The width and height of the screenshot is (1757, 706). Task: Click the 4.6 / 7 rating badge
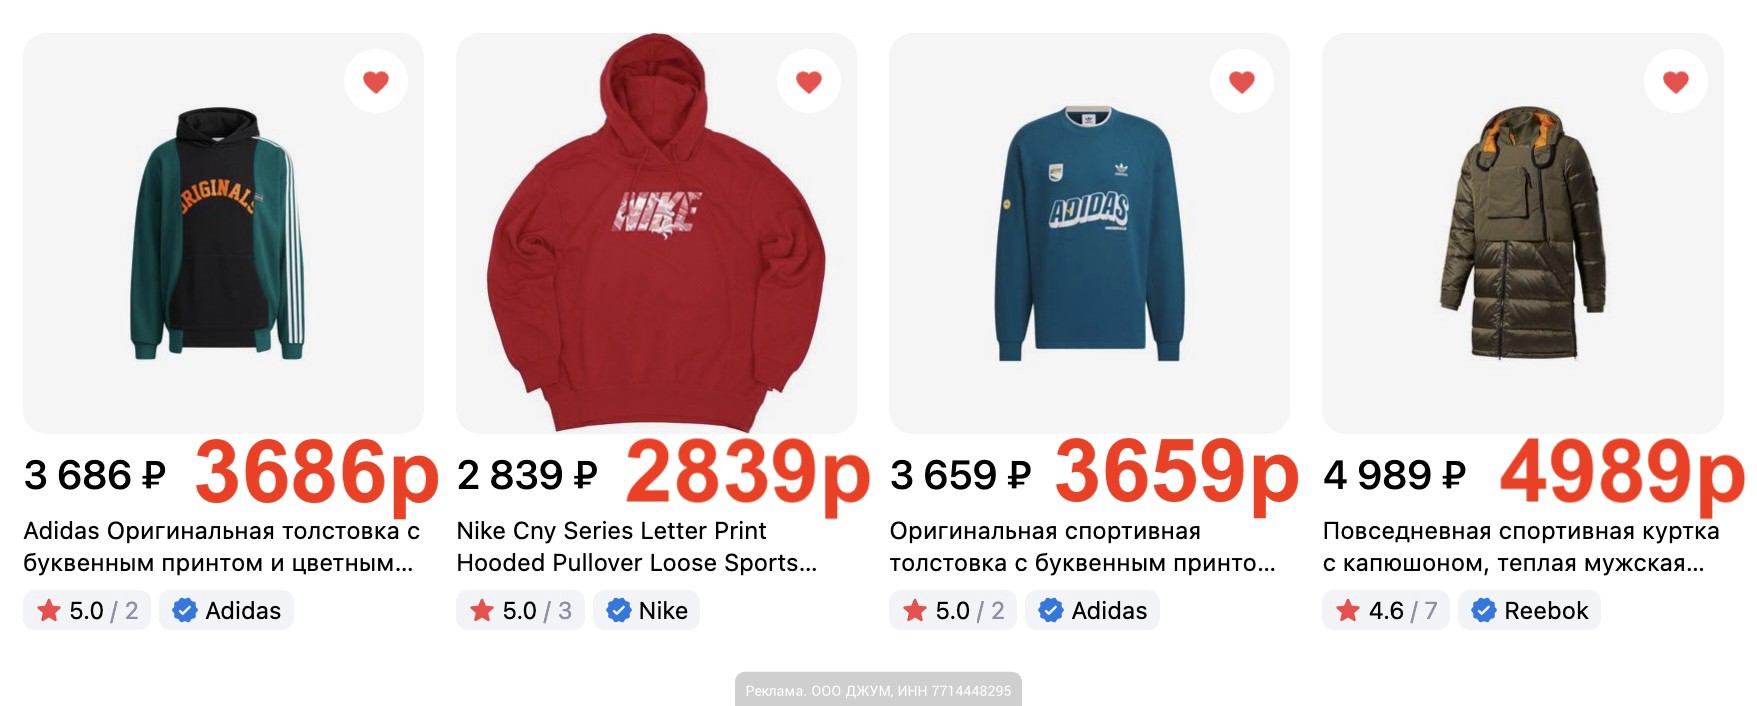pyautogui.click(x=1386, y=610)
